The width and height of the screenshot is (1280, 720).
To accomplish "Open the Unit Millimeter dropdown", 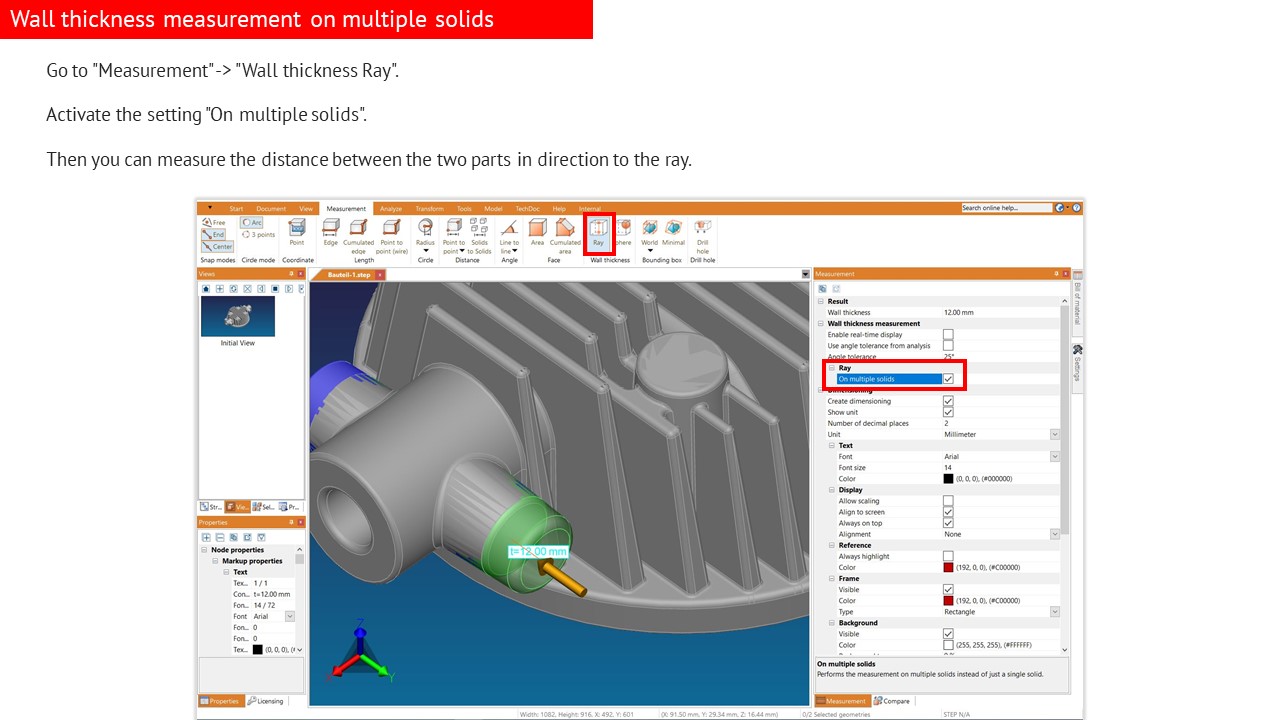I will [1054, 434].
